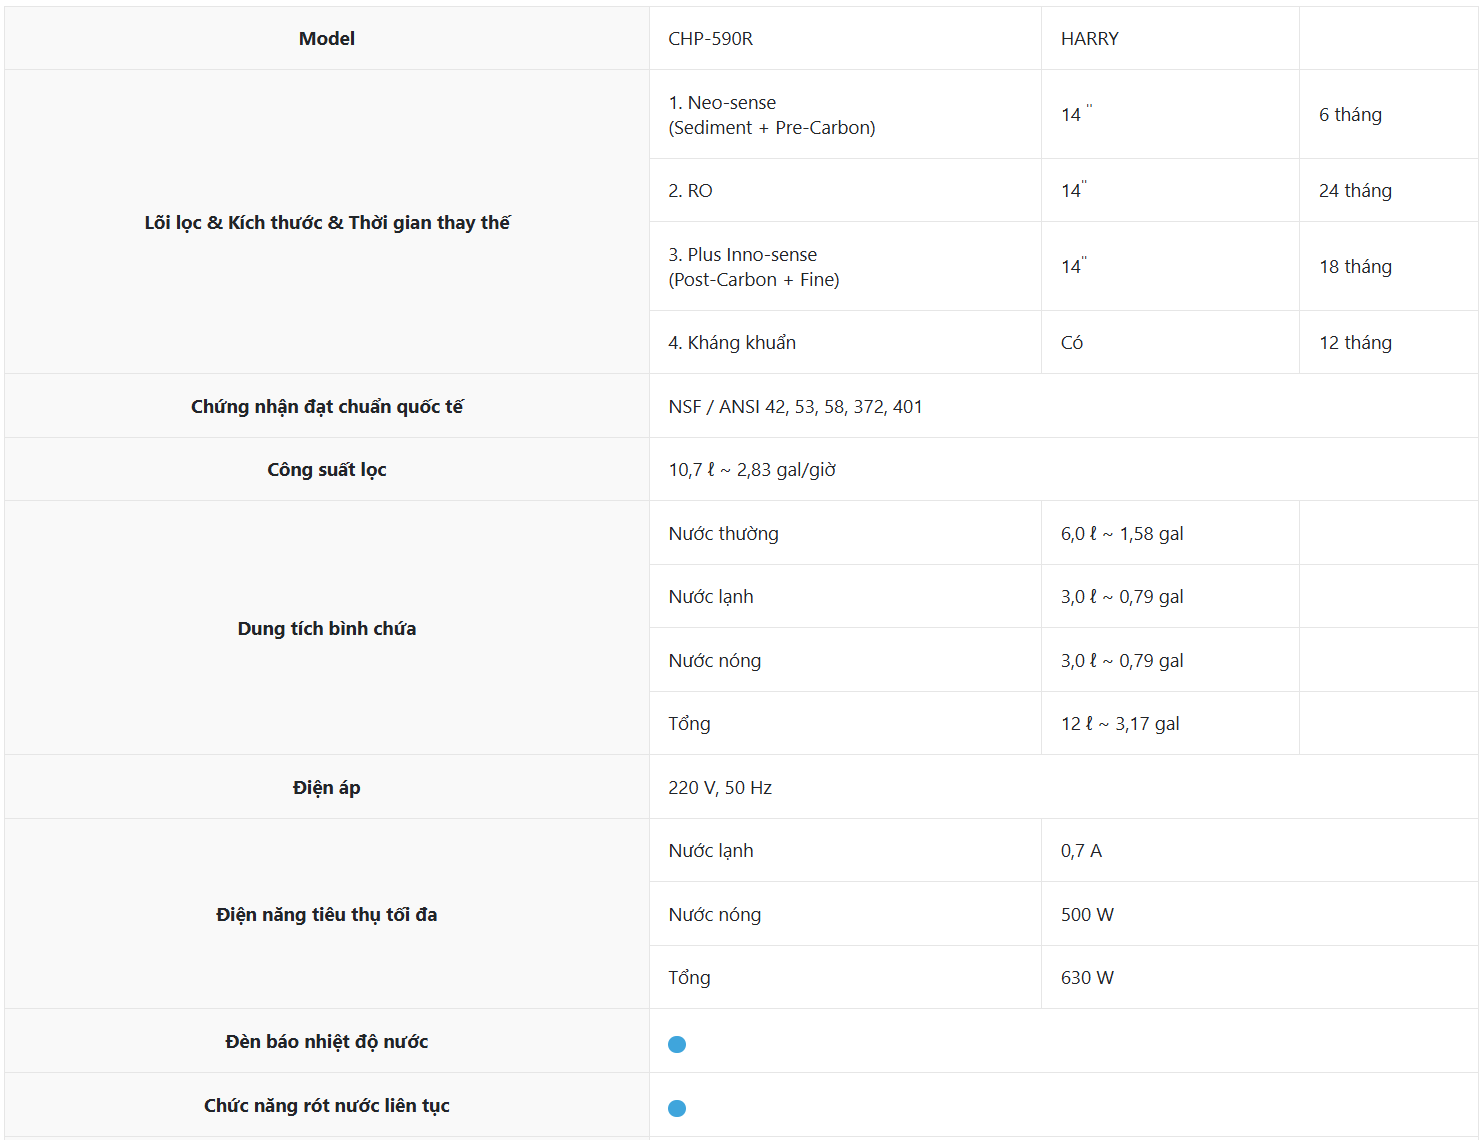Select the 10,7 ℓ ~ 2,83 gal/giờ value
The width and height of the screenshot is (1482, 1140).
[752, 470]
